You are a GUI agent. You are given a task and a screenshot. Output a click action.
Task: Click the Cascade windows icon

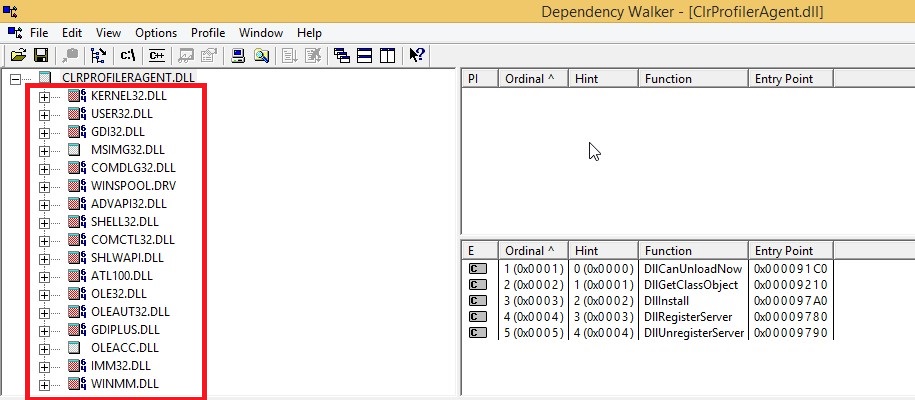click(342, 55)
